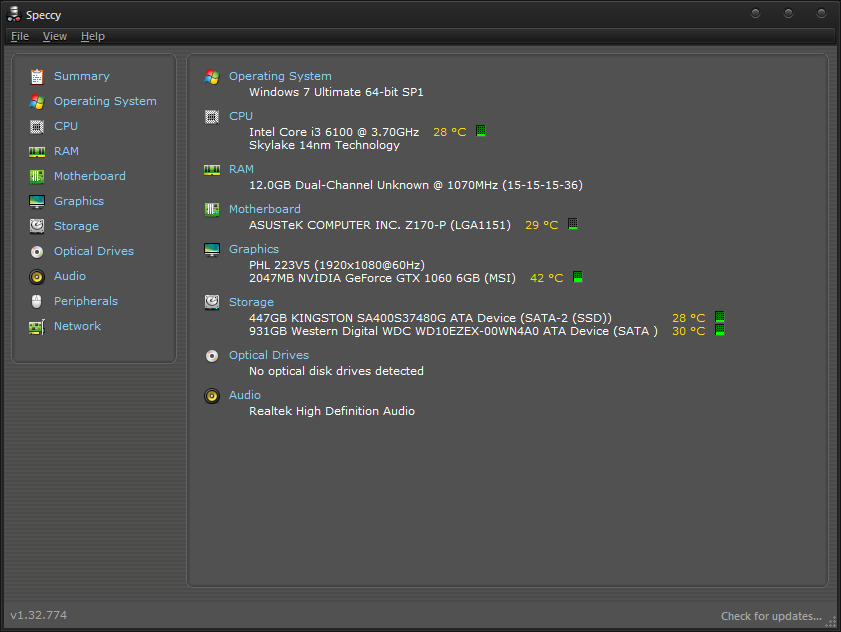The width and height of the screenshot is (841, 632).
Task: Click the Western Digital drive temperature indicator icon
Action: tap(719, 329)
